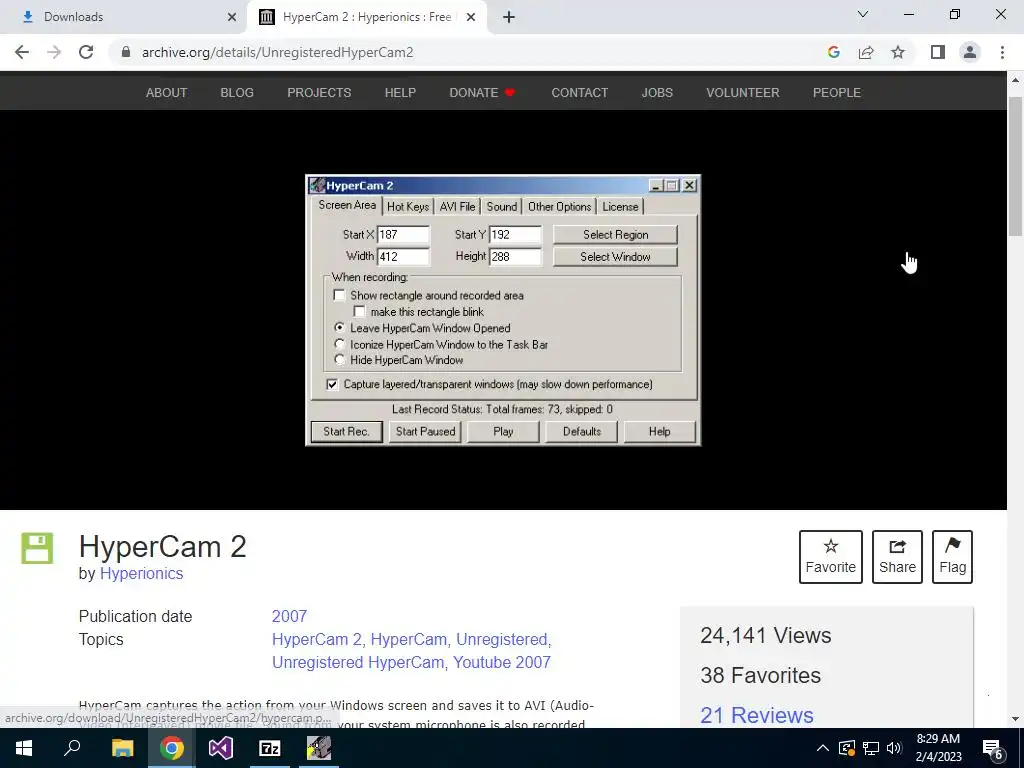Open the PEOPLE navigation item
This screenshot has height=768, width=1024.
point(837,93)
